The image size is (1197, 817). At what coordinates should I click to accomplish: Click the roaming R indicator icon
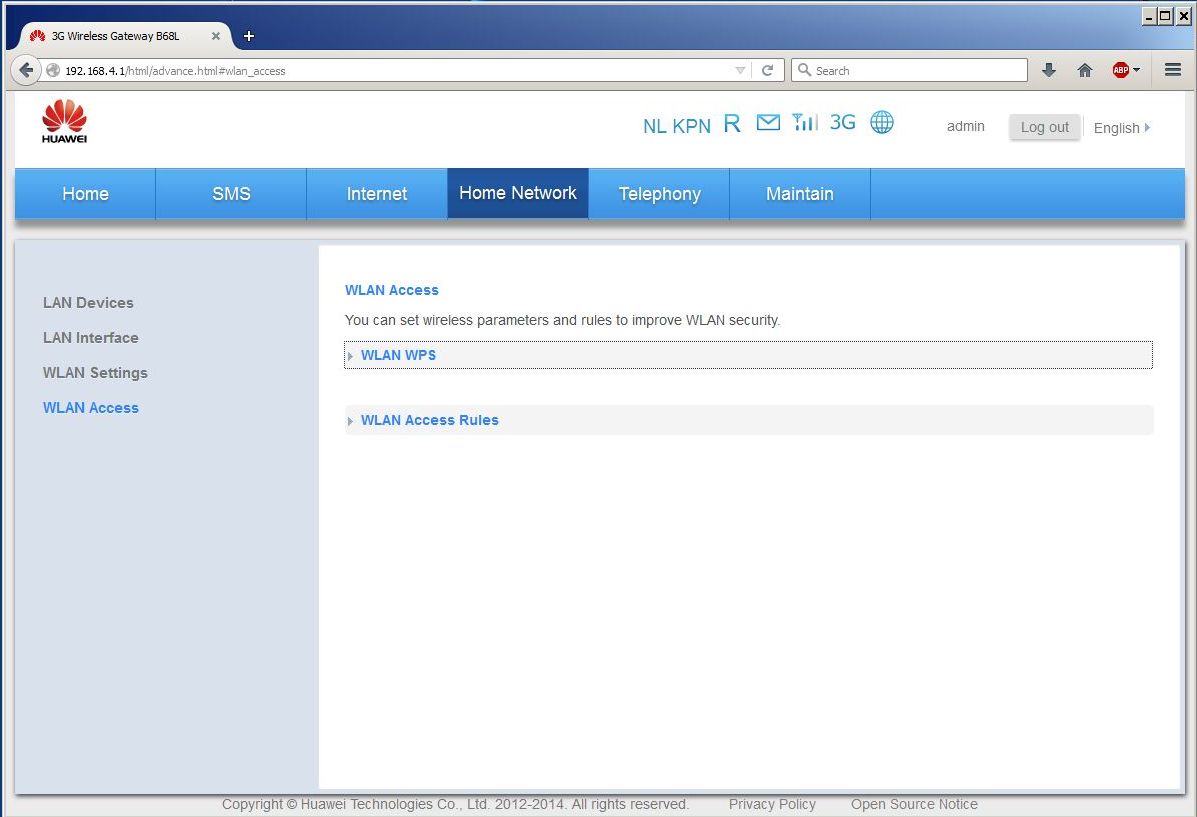(x=732, y=124)
